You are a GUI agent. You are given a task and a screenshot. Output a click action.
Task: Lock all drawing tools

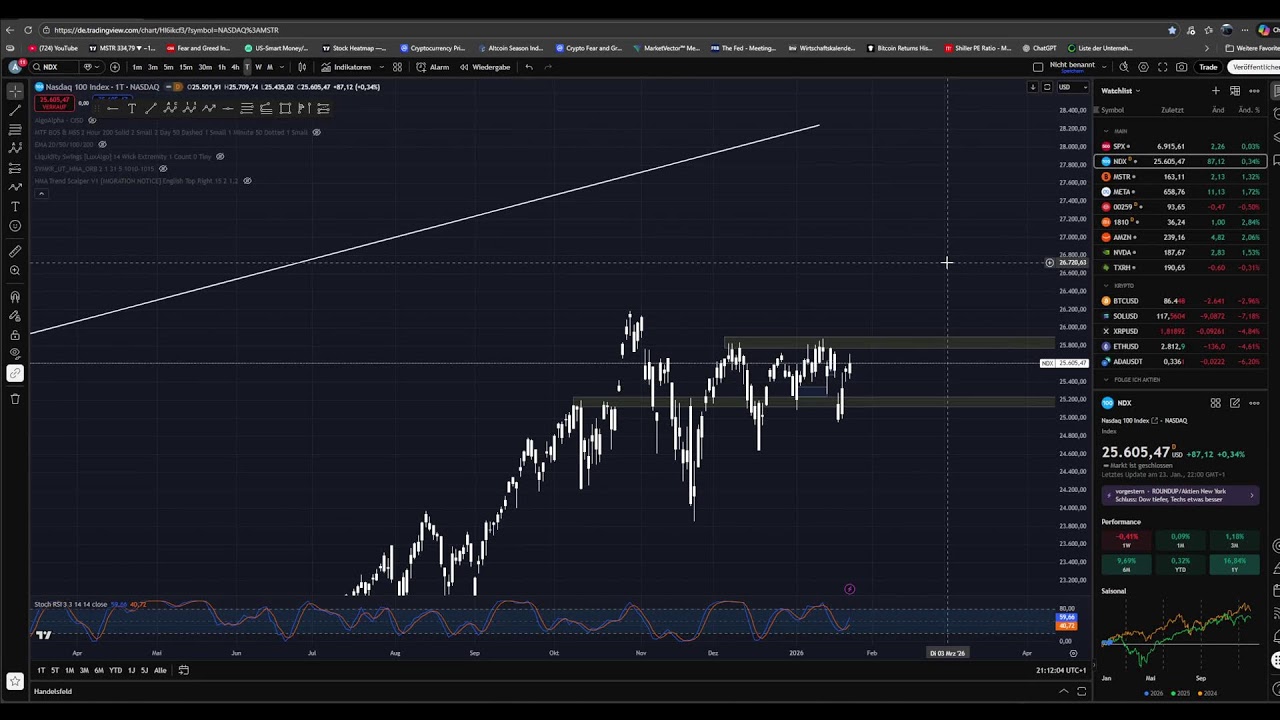point(15,335)
